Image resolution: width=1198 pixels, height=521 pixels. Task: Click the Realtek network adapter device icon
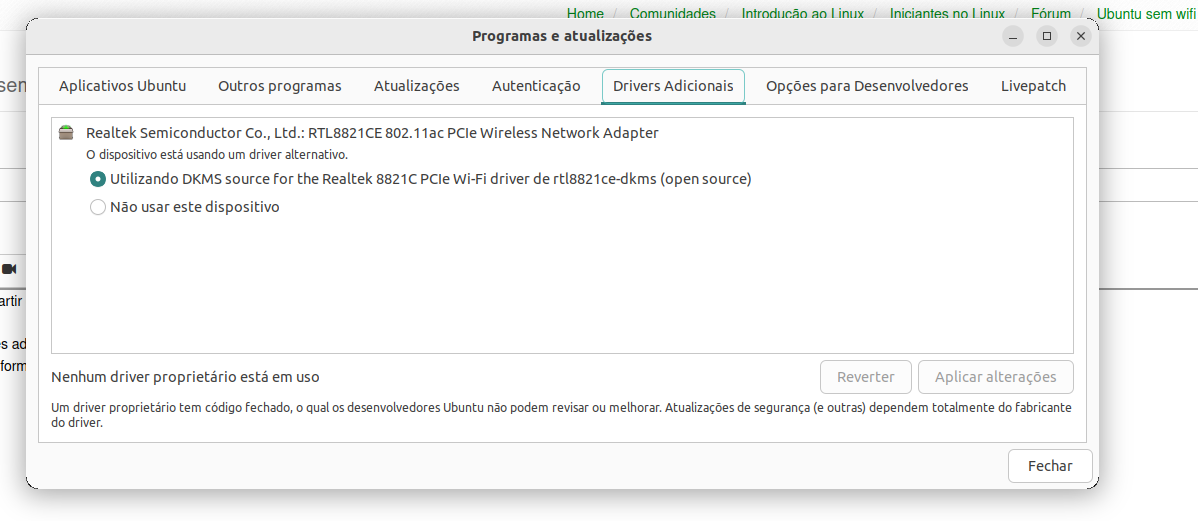tap(66, 133)
